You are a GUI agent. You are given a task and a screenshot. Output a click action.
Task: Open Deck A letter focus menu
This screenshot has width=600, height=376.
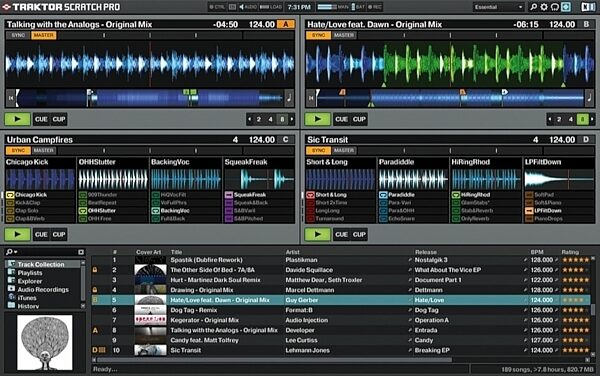click(x=285, y=24)
